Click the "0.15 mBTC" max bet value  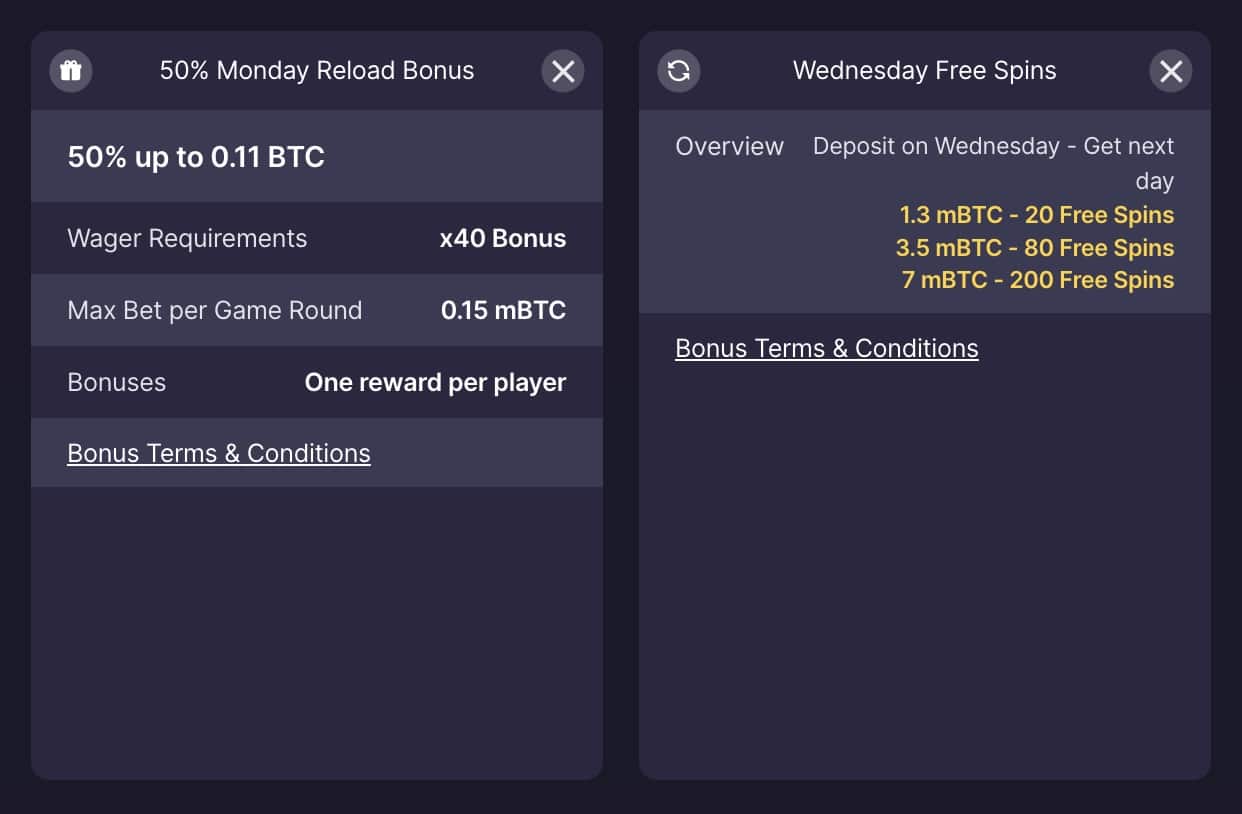[x=503, y=310]
